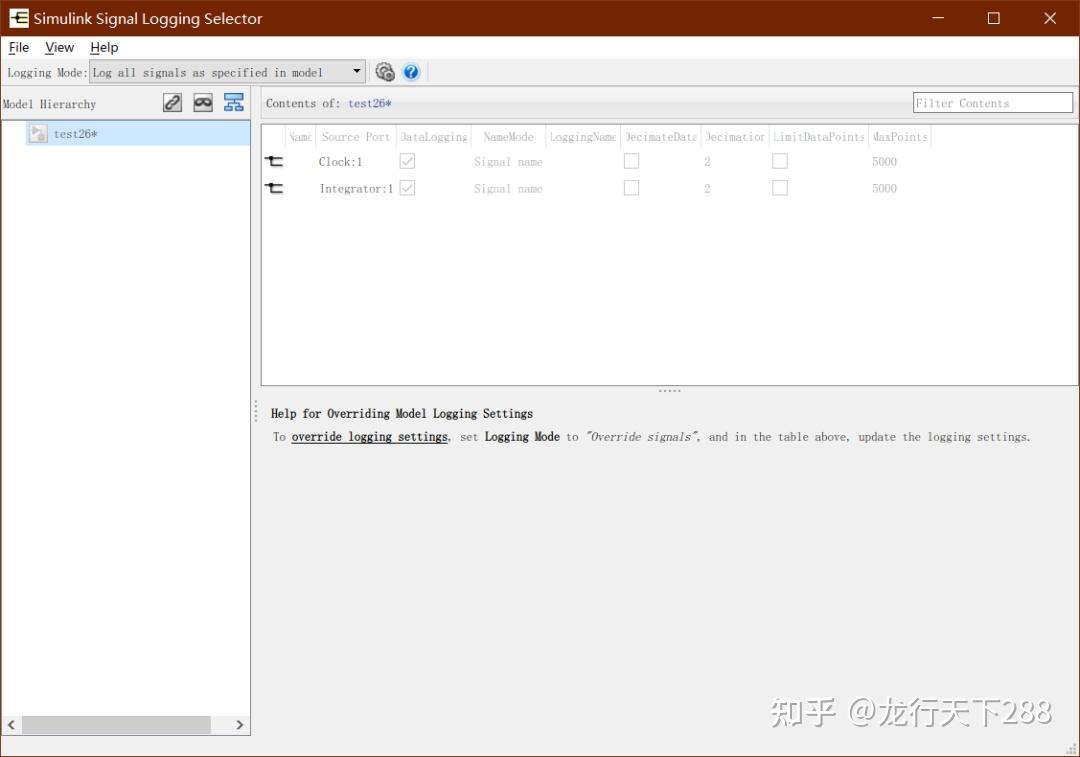Click the Decimation column header
The image size is (1080, 757).
(x=734, y=137)
